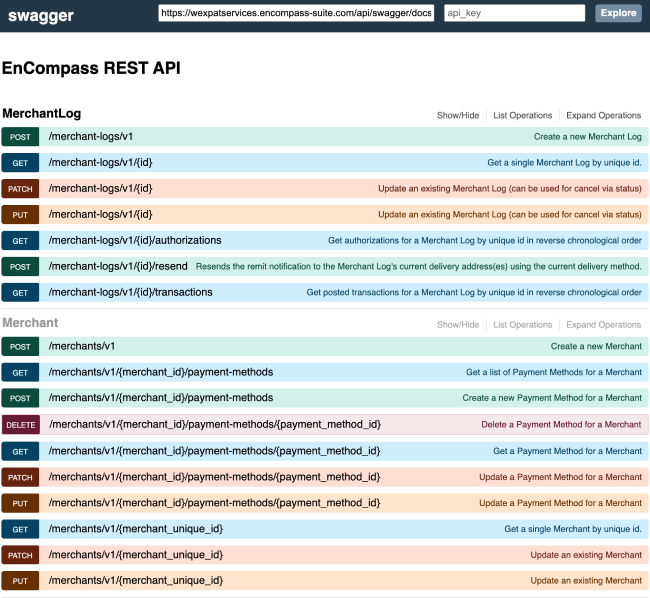The height and width of the screenshot is (598, 650).
Task: Click PATCH badge for /merchants/v1/{merchant_unique_id}
Action: click(20, 555)
